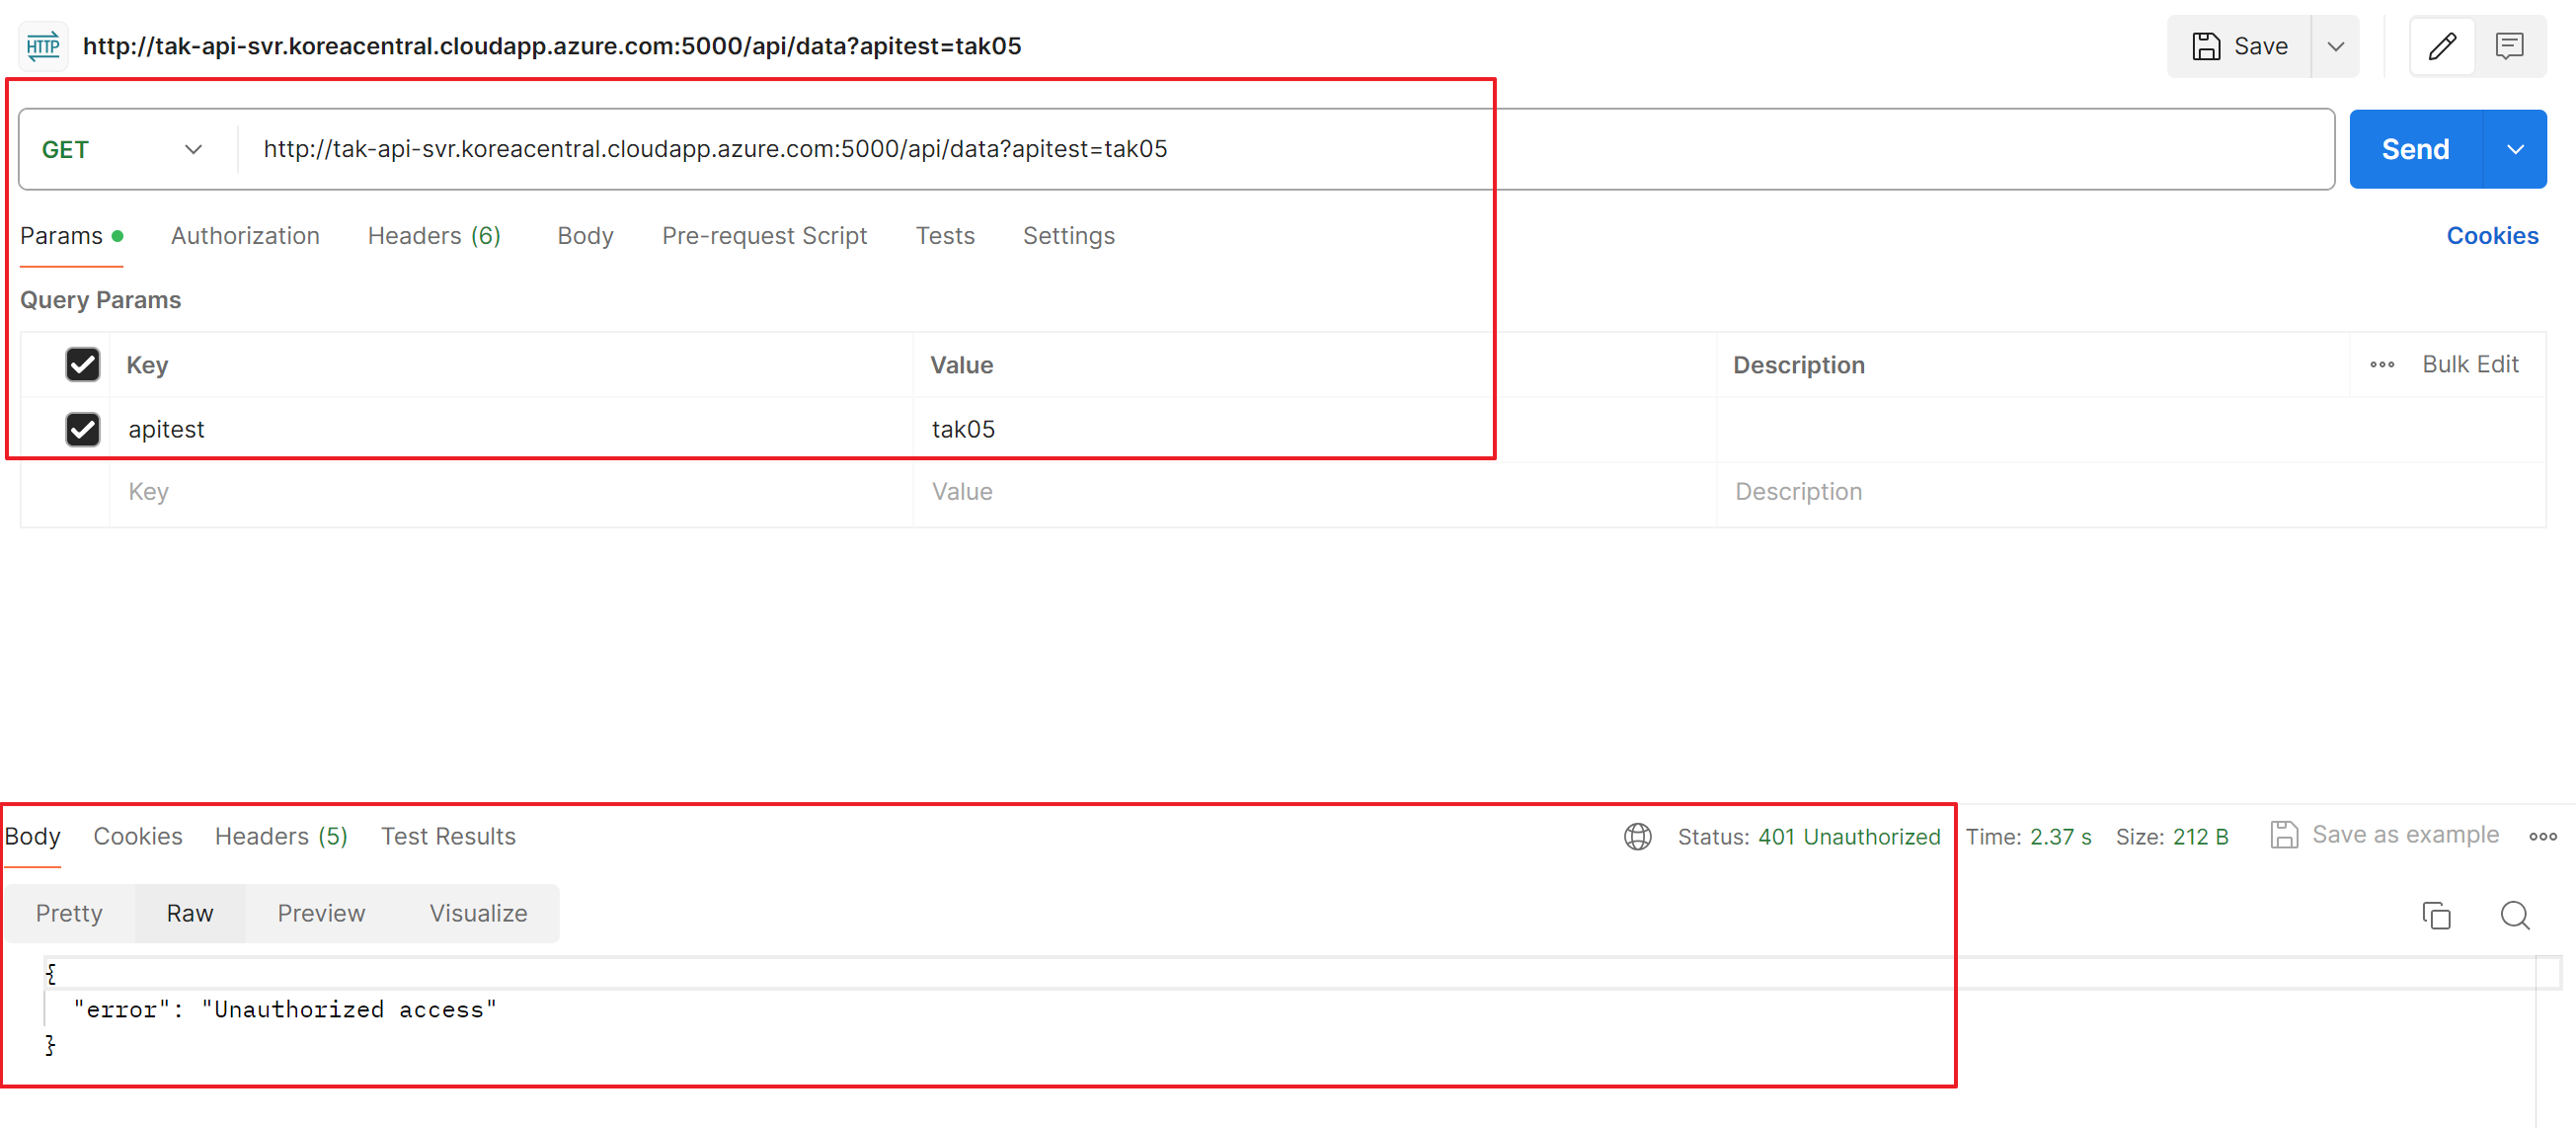This screenshot has height=1128, width=2576.
Task: Open the Cookies link
Action: click(2491, 236)
